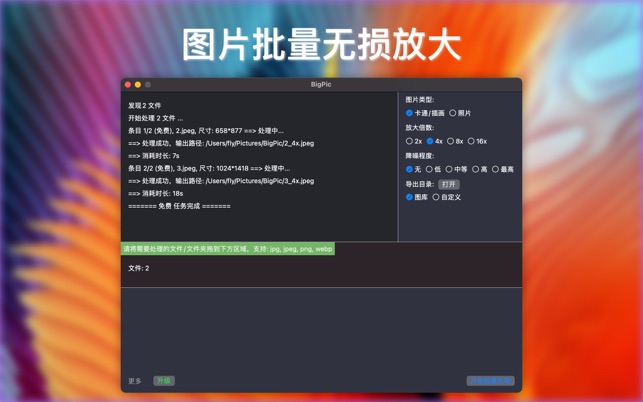Select the 照片 image type
The height and width of the screenshot is (402, 643).
tap(453, 113)
